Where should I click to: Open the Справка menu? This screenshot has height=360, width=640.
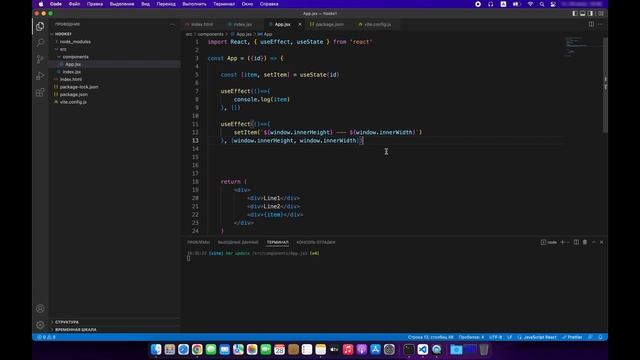[x=269, y=4]
